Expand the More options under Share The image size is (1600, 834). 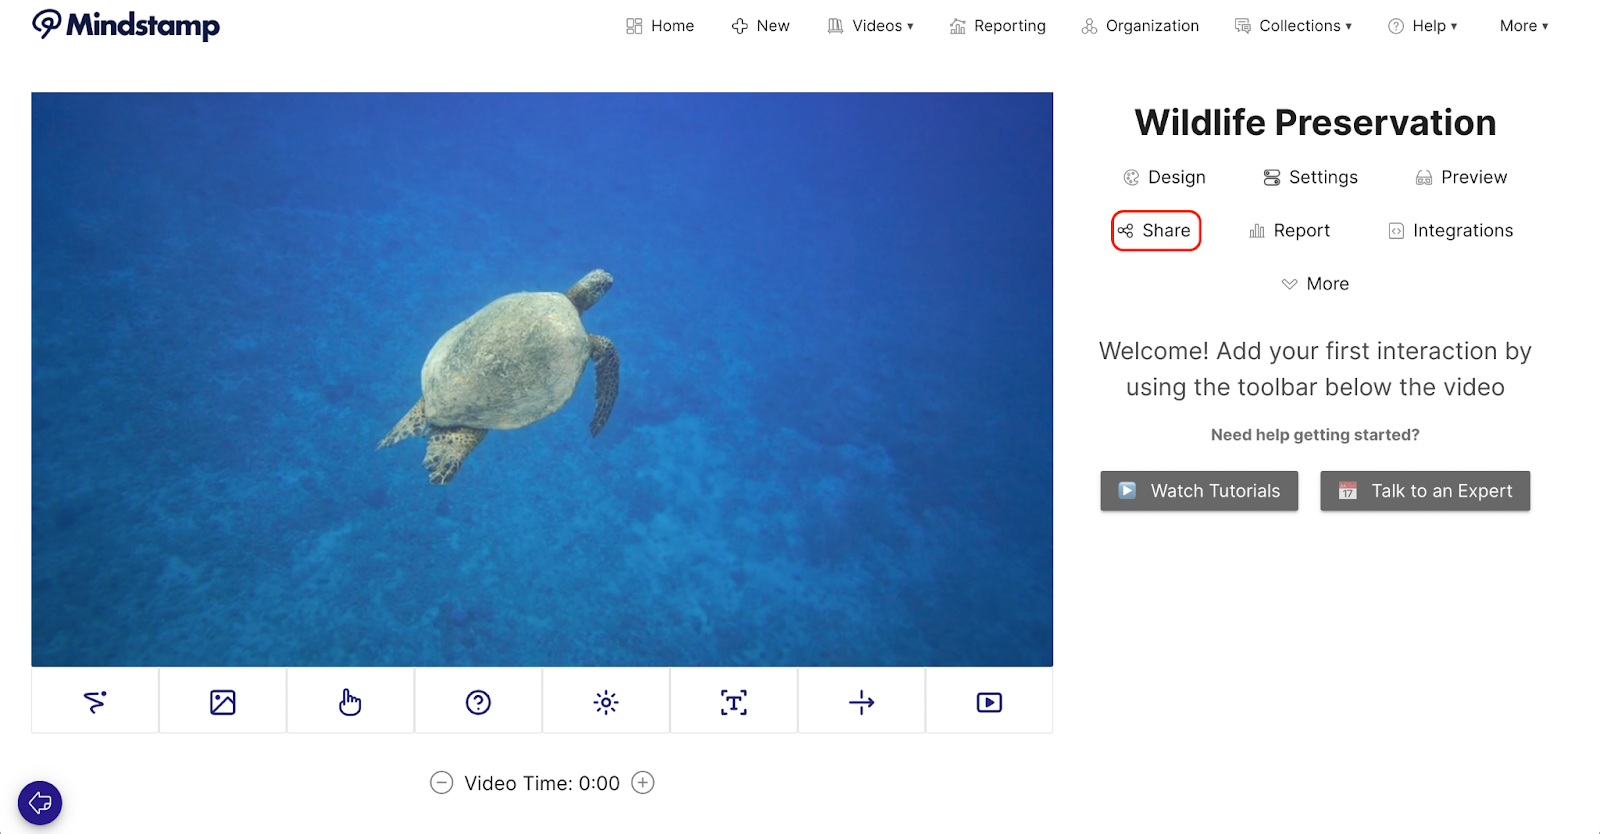(1315, 284)
